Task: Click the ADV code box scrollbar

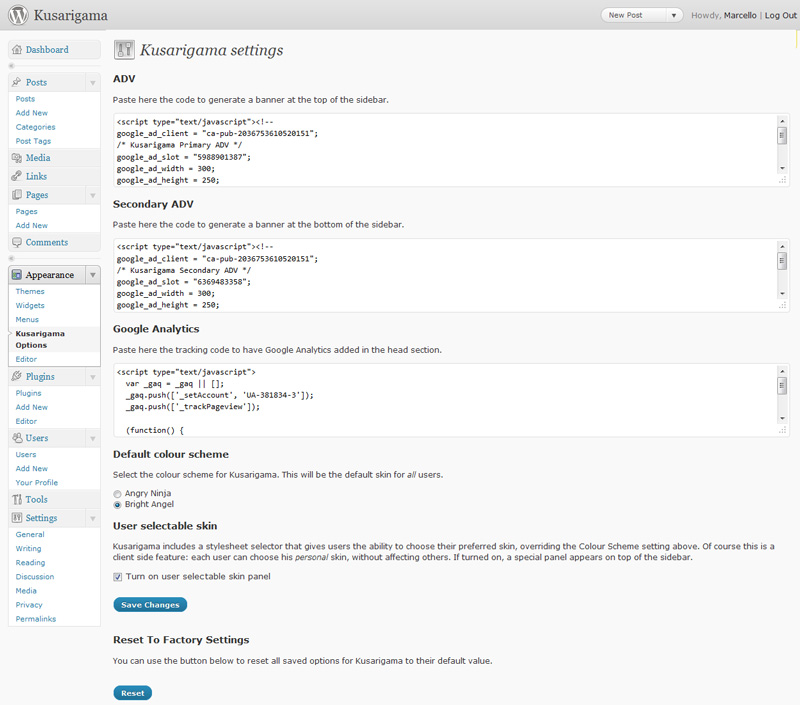Action: [782, 144]
